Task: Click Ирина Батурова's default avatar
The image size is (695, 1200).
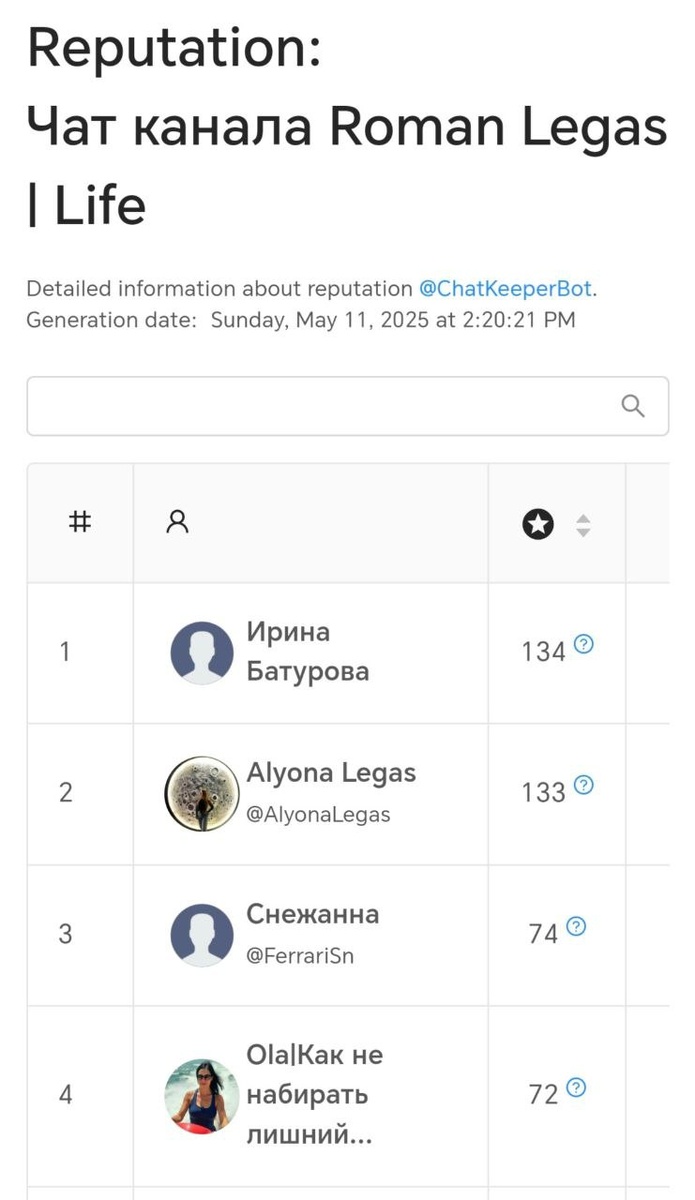Action: click(x=202, y=653)
